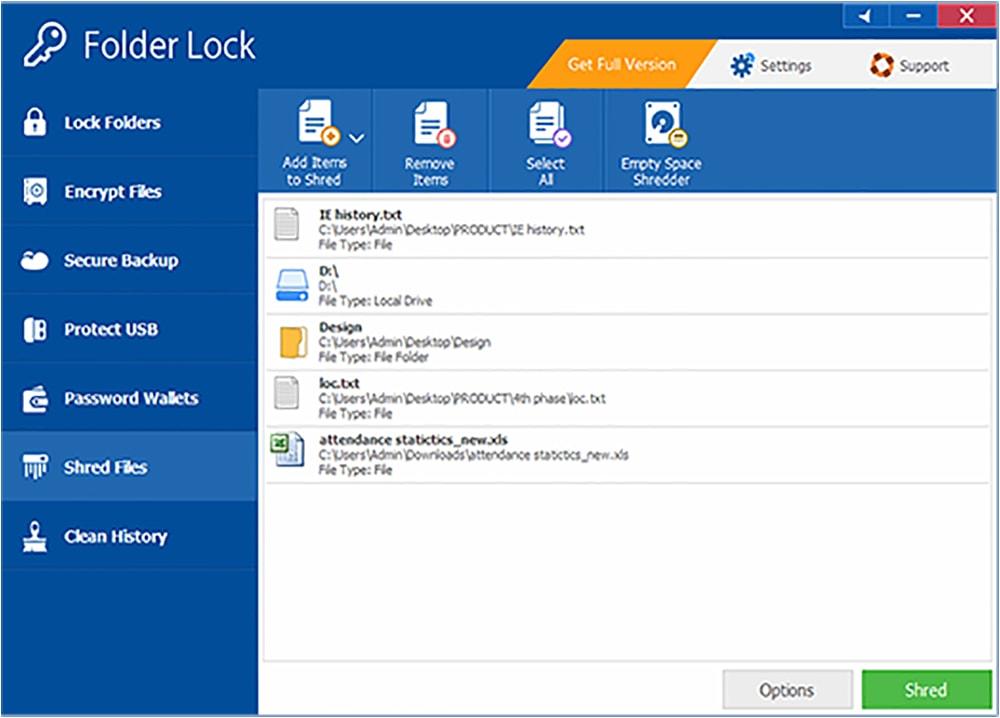Open Password Wallets wallet icon
The width and height of the screenshot is (1000, 718).
pyautogui.click(x=35, y=399)
